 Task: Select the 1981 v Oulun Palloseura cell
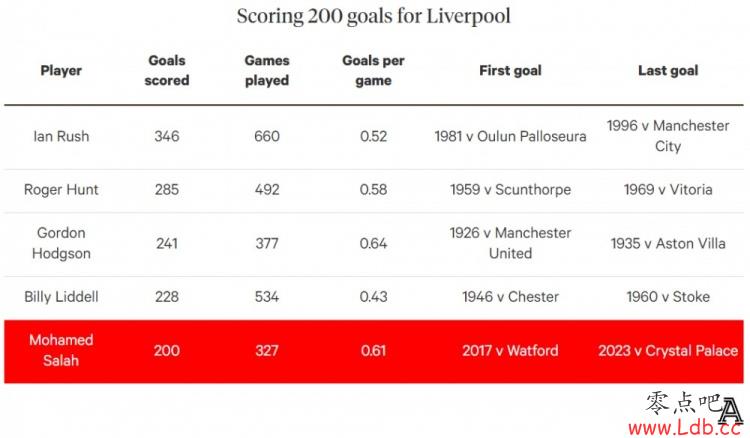pyautogui.click(x=510, y=136)
